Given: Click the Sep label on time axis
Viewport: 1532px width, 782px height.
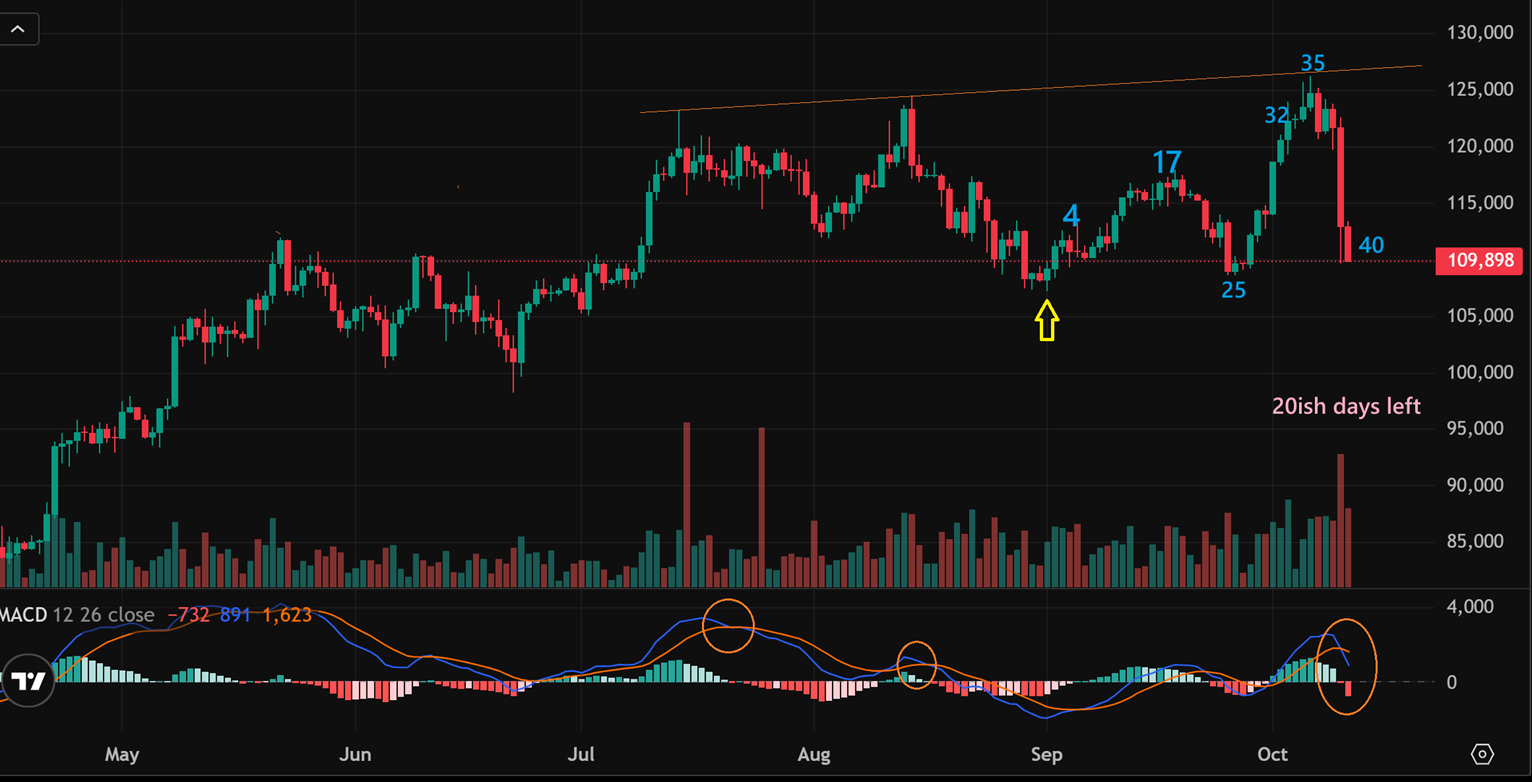Looking at the screenshot, I should click(1047, 754).
